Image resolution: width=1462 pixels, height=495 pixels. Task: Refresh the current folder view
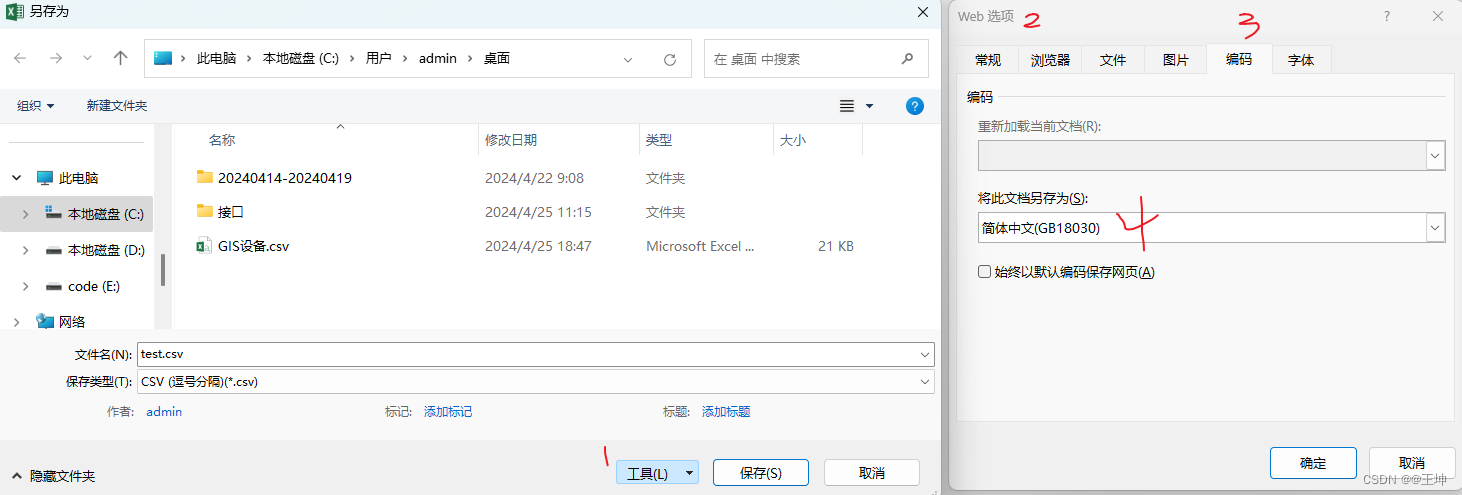point(670,59)
